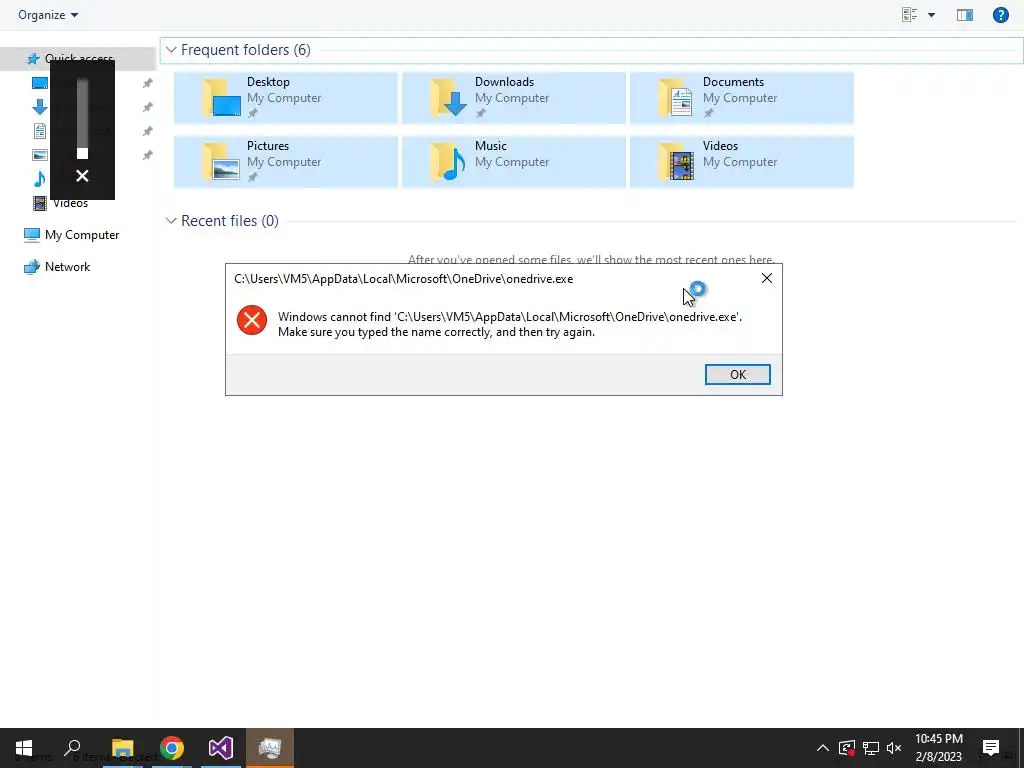Click Frequent folders (6) heading text

(x=246, y=50)
